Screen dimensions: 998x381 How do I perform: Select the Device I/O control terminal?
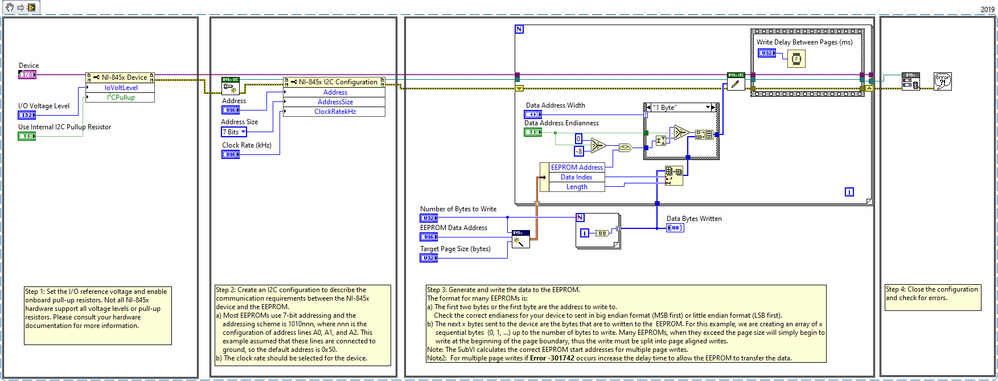pyautogui.click(x=27, y=75)
